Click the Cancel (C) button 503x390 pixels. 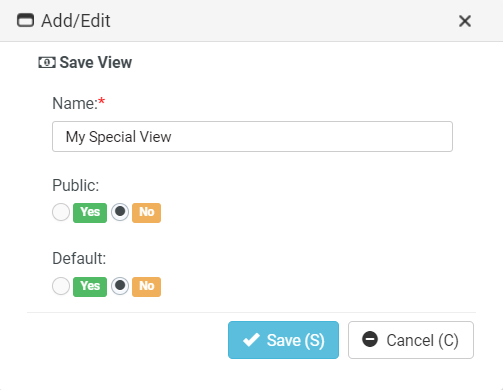pyautogui.click(x=411, y=340)
